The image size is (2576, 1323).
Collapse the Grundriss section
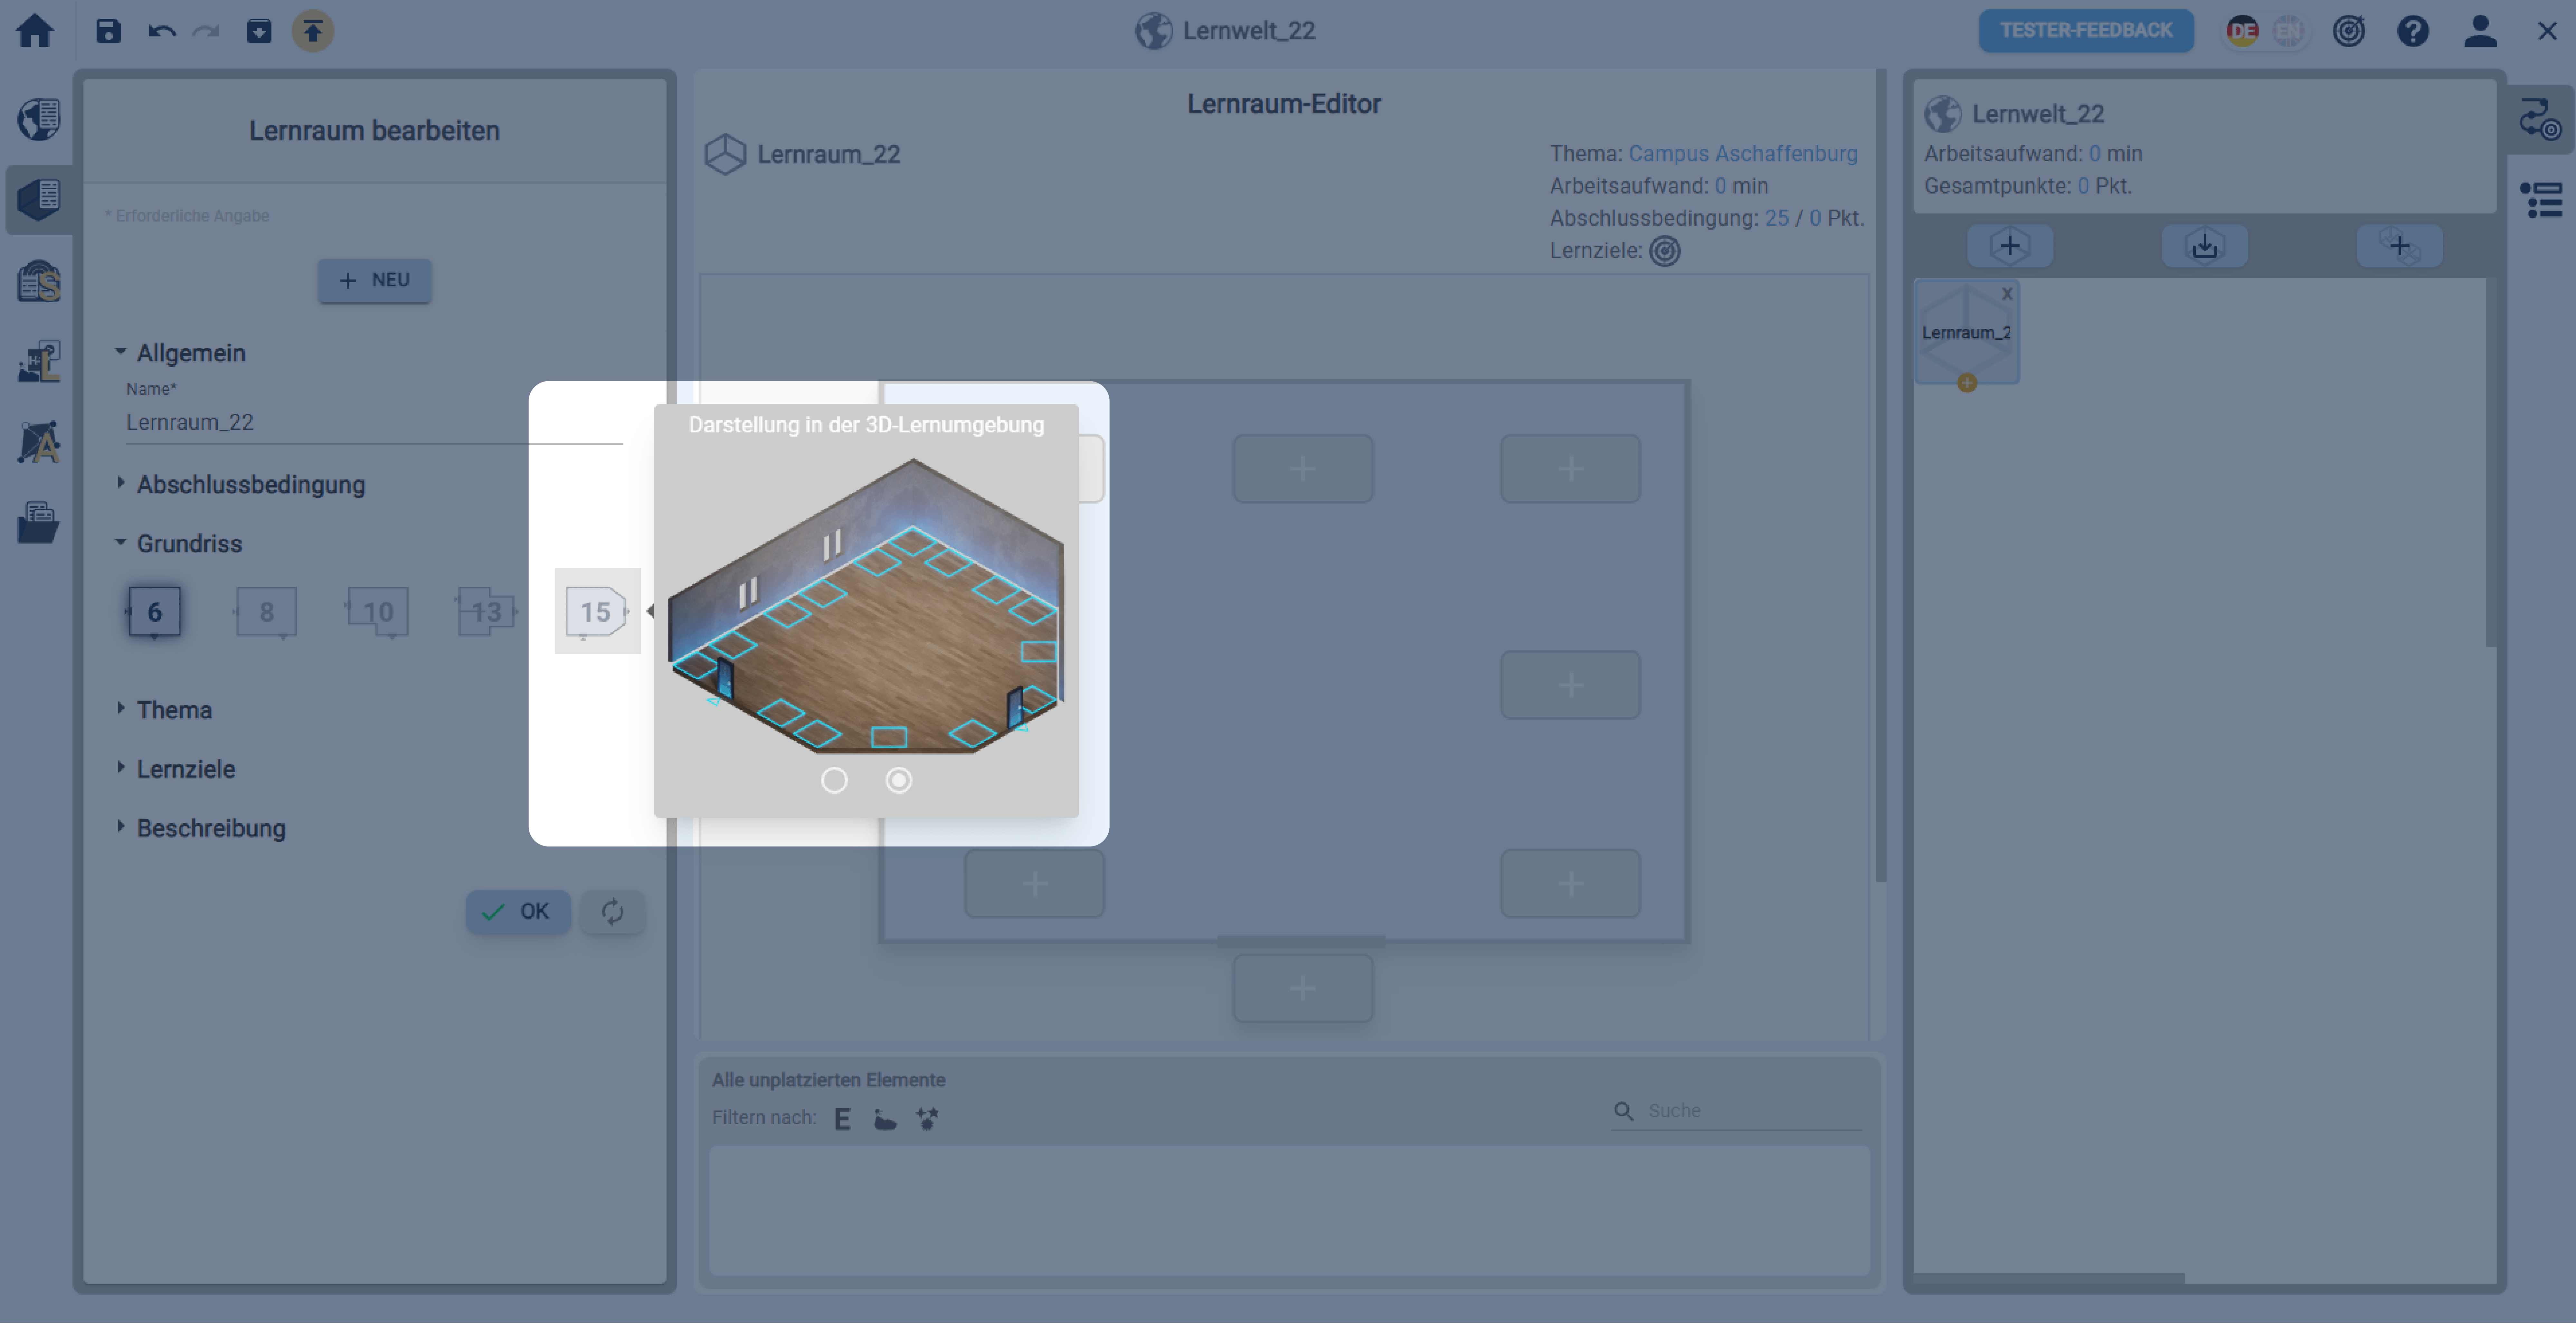pyautogui.click(x=189, y=543)
